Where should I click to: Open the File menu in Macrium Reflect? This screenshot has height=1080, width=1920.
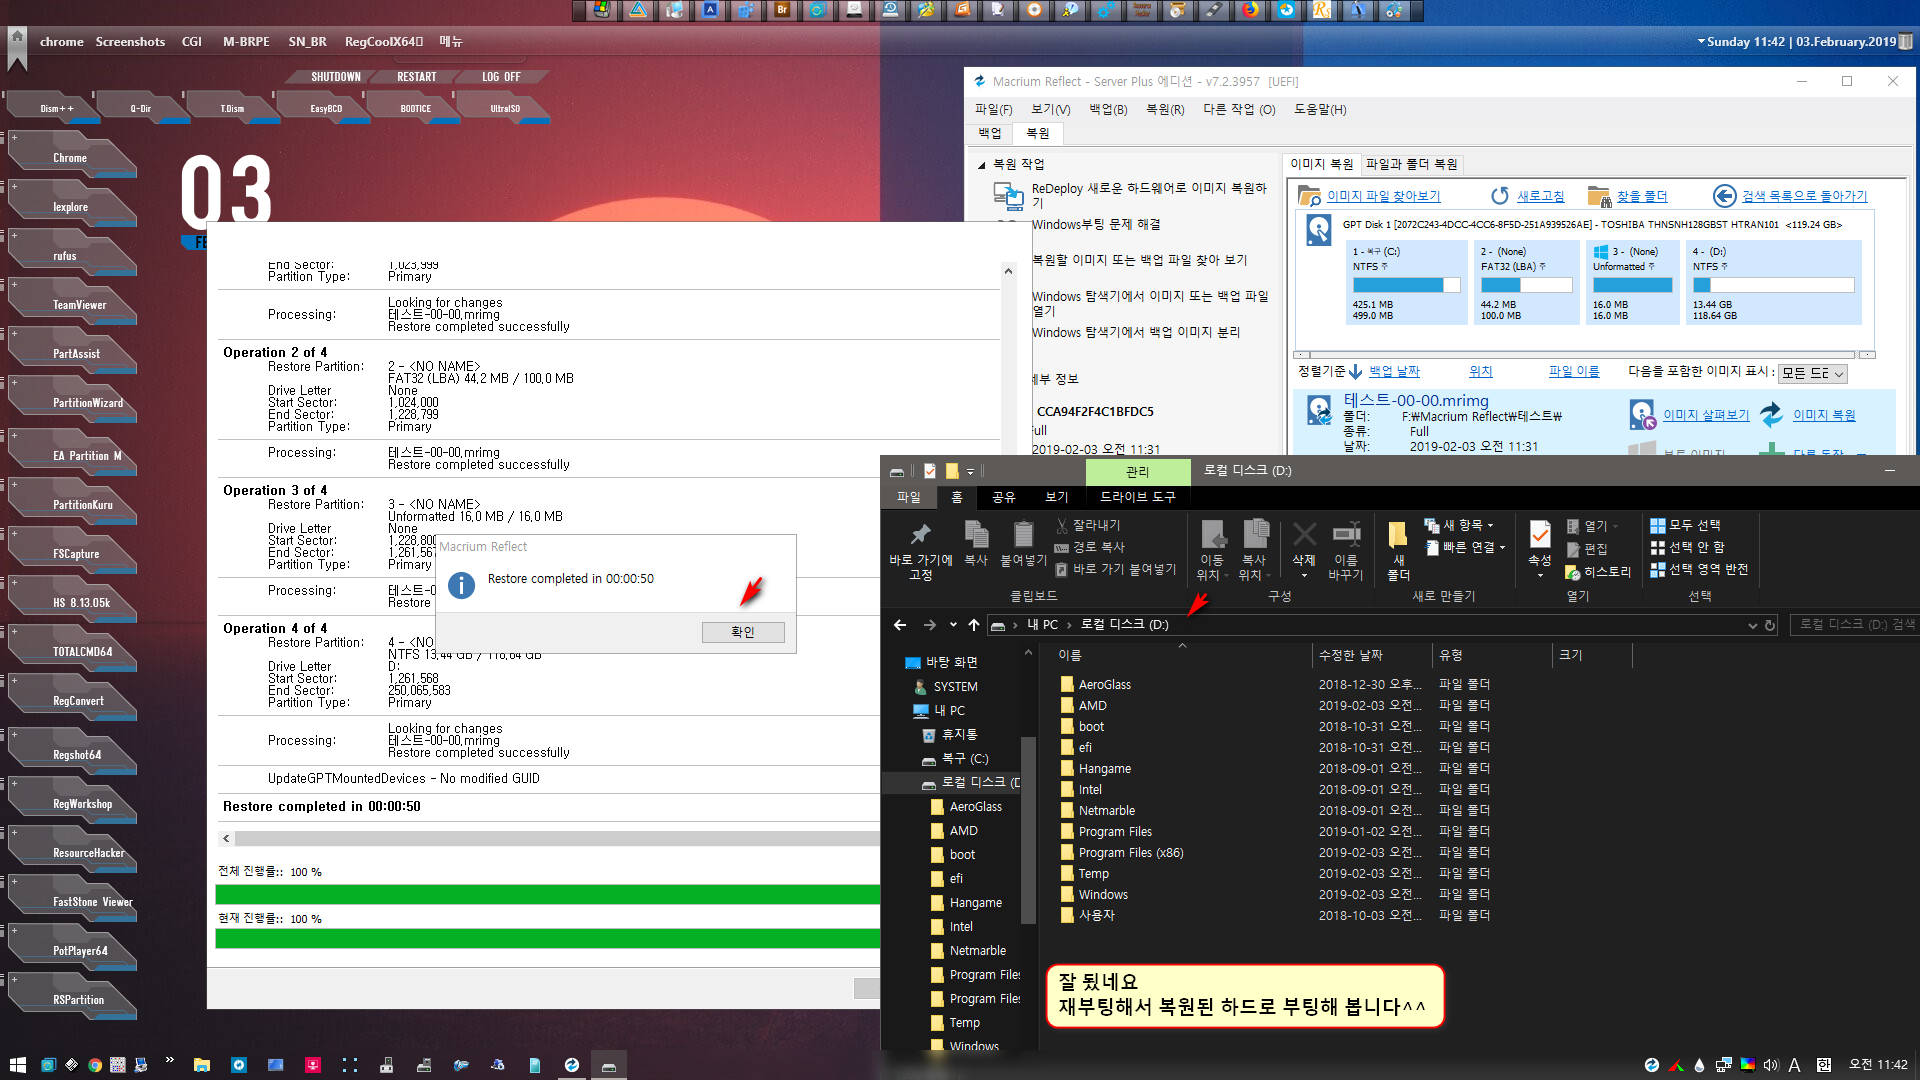point(993,109)
